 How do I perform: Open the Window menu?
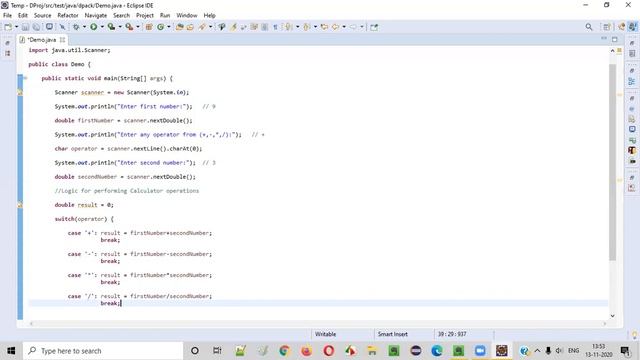click(x=187, y=15)
